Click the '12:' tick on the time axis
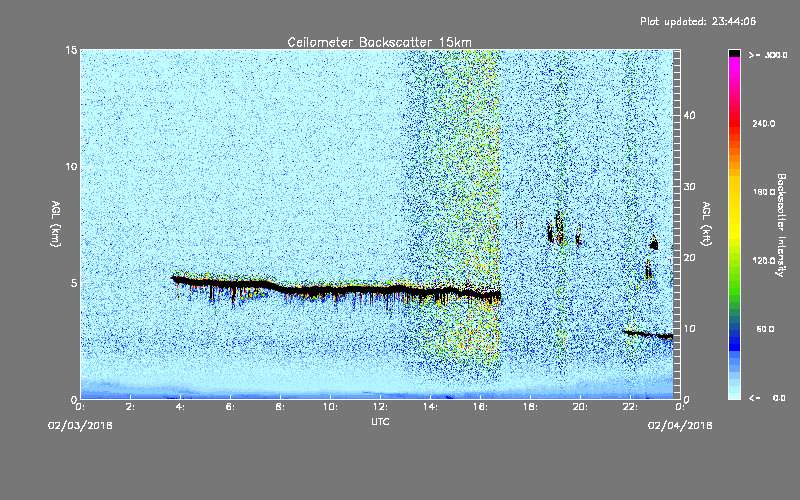The image size is (800, 500). pyautogui.click(x=380, y=407)
